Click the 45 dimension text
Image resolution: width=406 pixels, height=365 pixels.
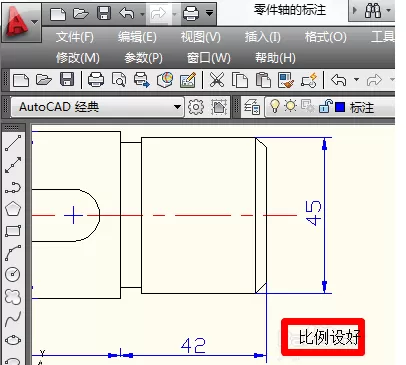[x=313, y=213]
